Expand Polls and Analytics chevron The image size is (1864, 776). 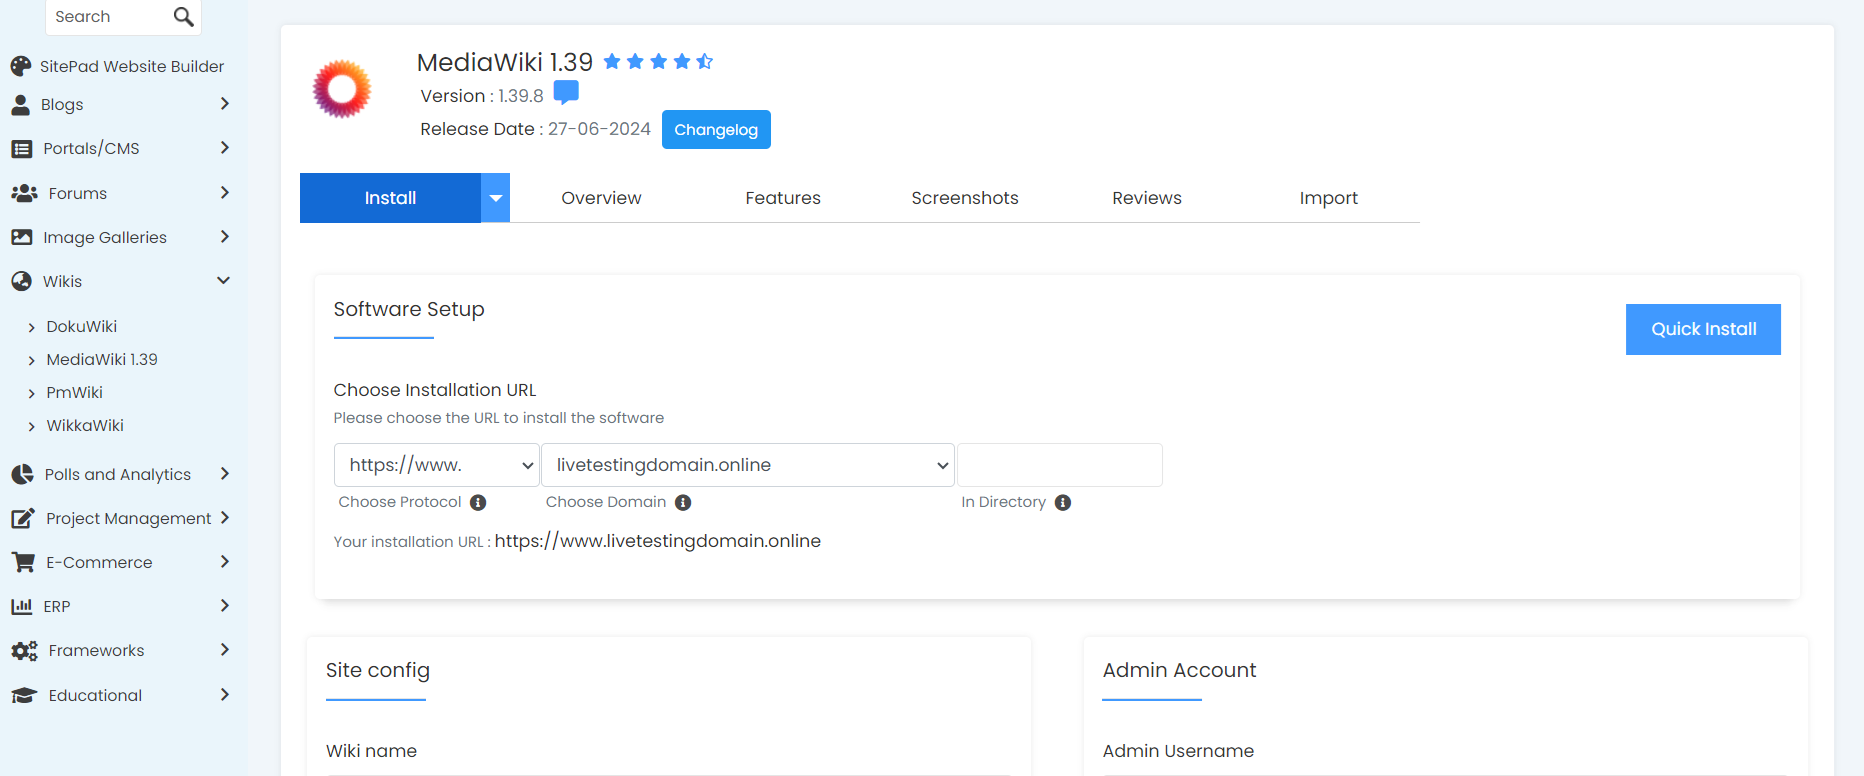(x=225, y=474)
